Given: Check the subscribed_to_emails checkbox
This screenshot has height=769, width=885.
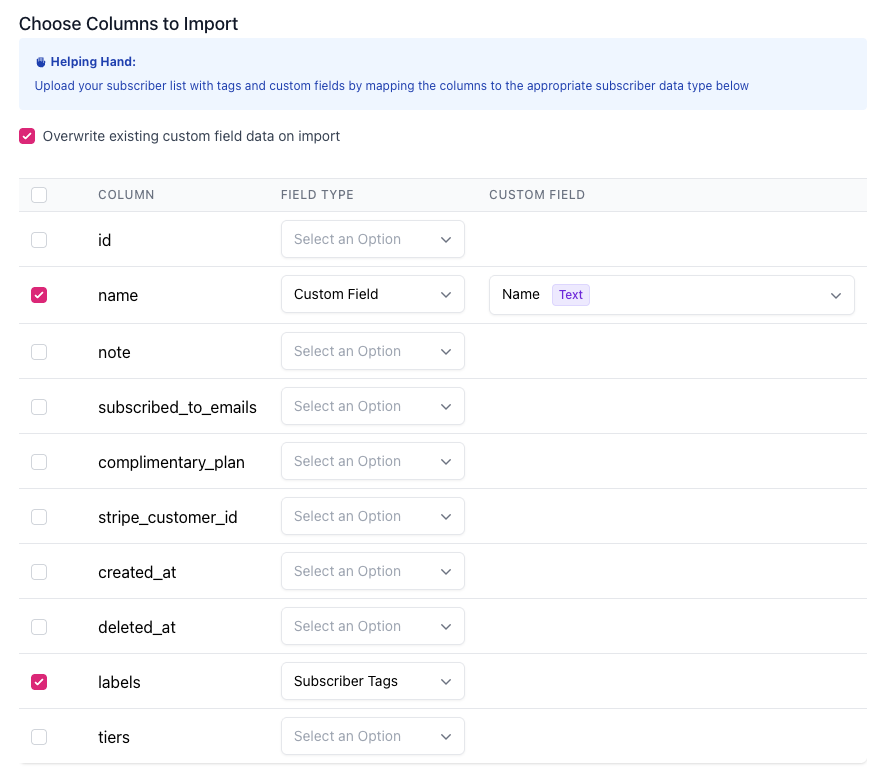Looking at the screenshot, I should tap(39, 407).
